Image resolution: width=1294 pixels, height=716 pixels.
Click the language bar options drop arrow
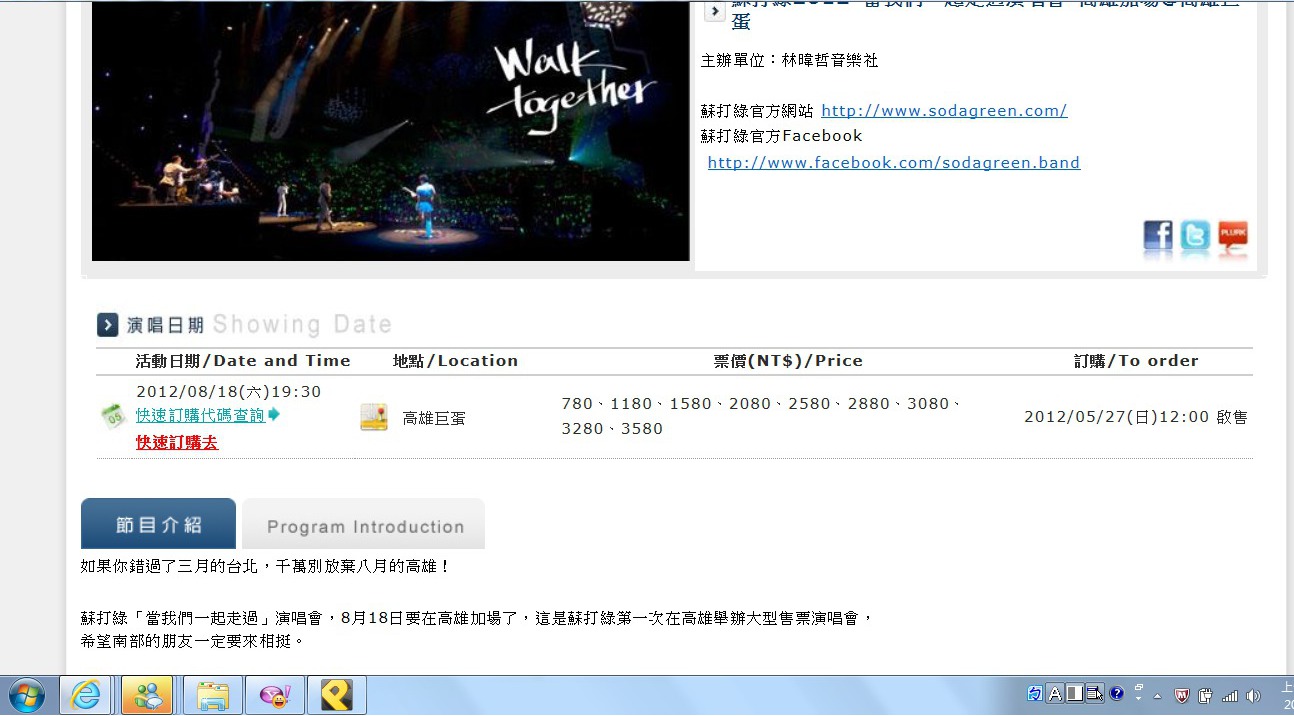pos(1139,698)
